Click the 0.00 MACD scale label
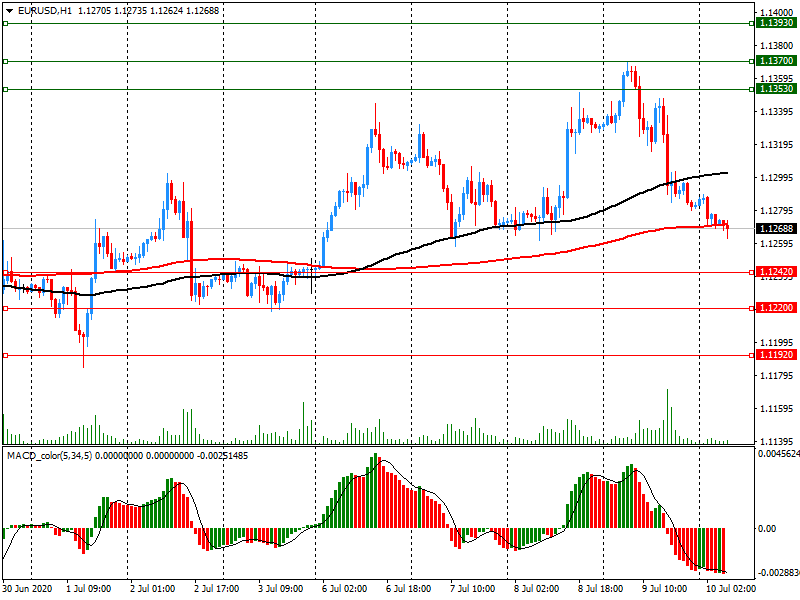This screenshot has width=800, height=600. click(770, 528)
